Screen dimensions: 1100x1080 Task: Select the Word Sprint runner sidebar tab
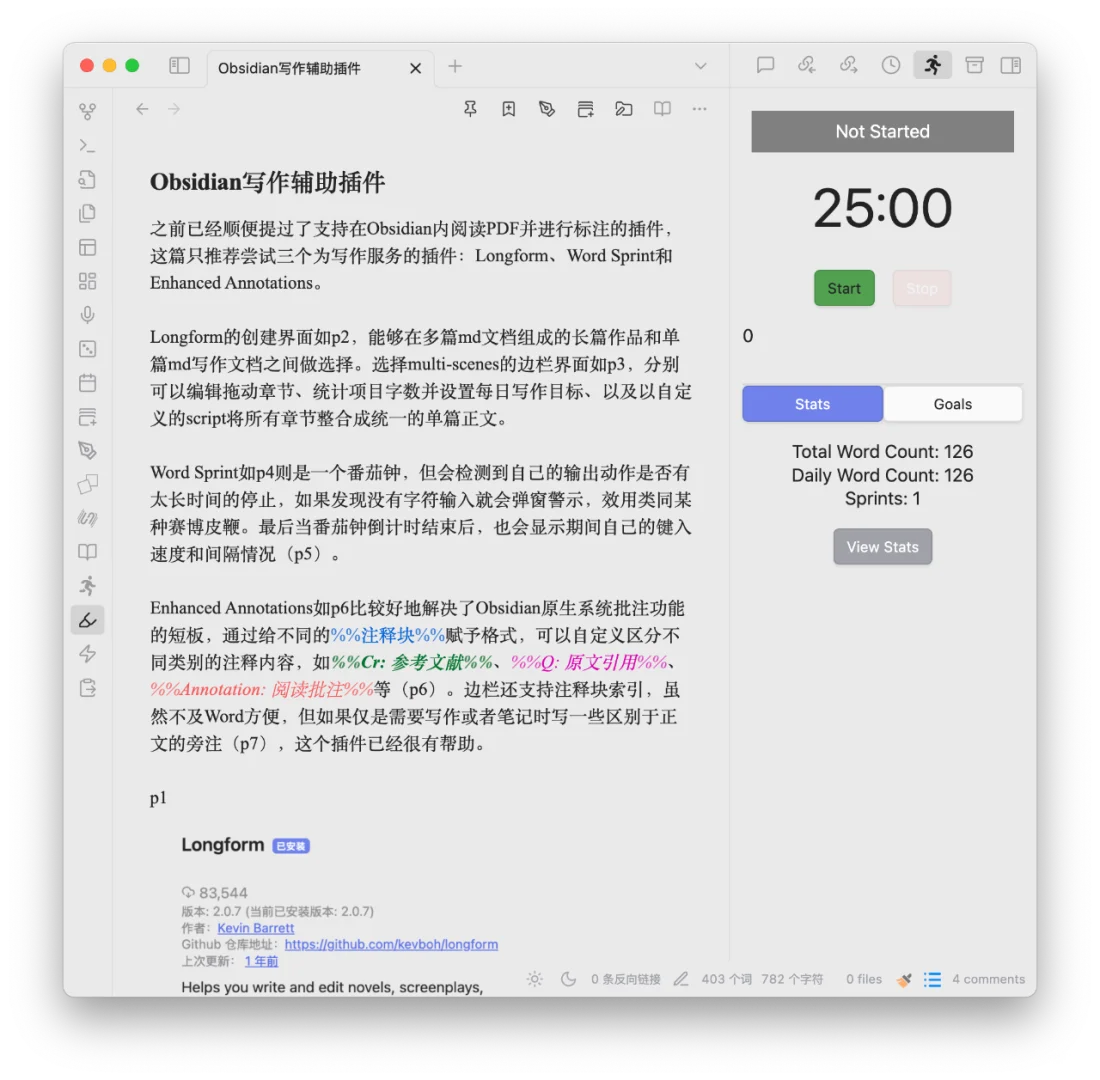932,65
